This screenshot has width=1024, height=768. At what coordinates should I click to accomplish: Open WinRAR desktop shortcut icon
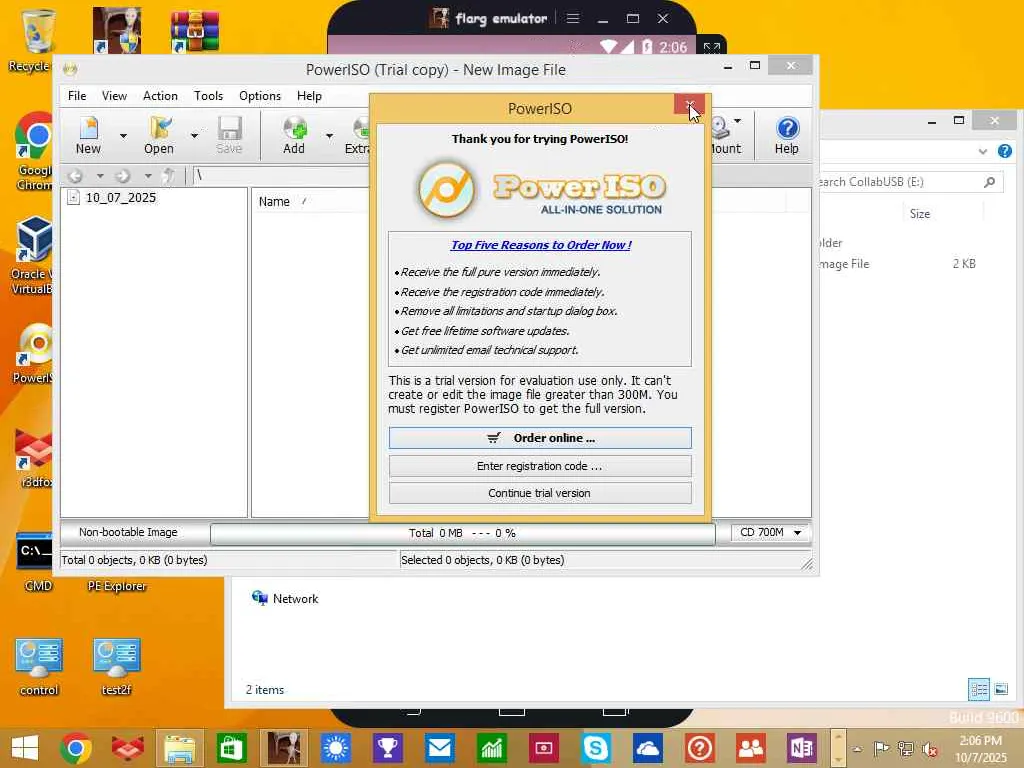195,31
